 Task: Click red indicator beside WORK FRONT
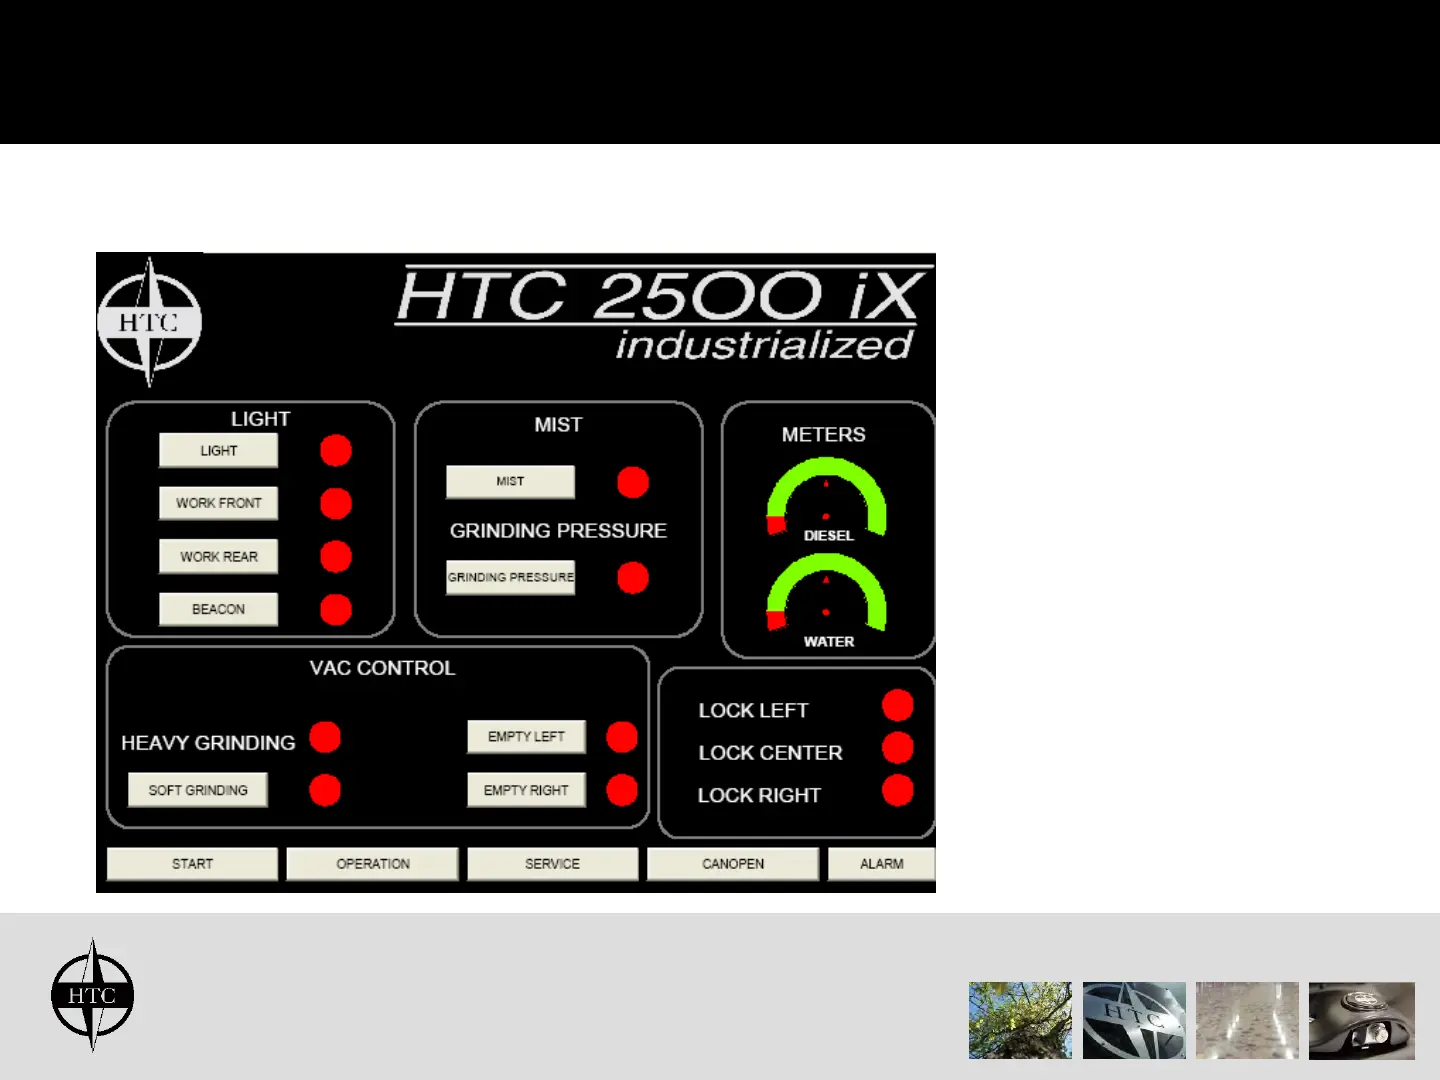336,503
